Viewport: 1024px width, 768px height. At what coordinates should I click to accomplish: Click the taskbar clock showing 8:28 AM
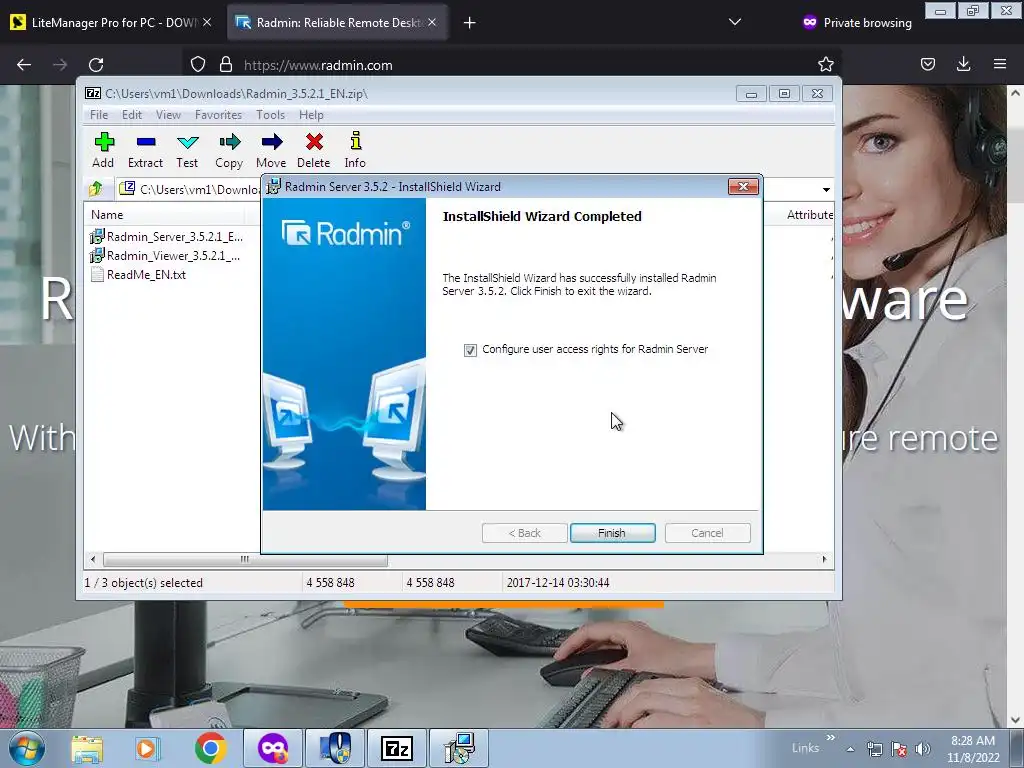click(x=973, y=749)
